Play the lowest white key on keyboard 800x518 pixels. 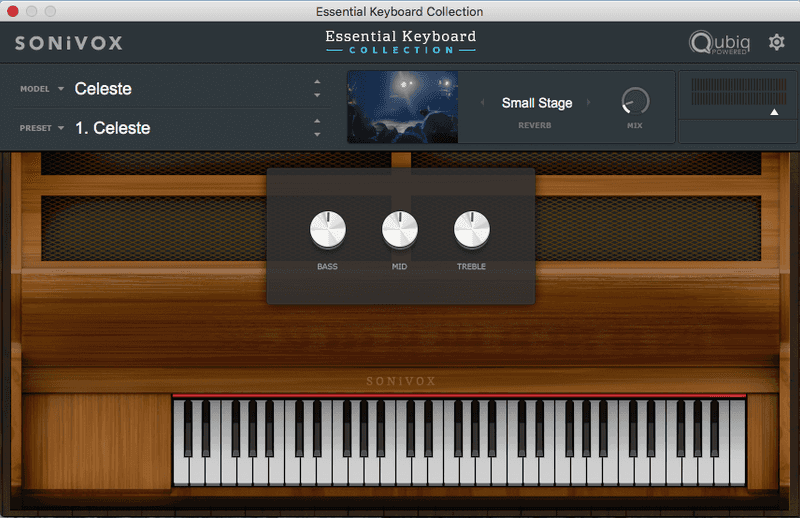(181, 472)
